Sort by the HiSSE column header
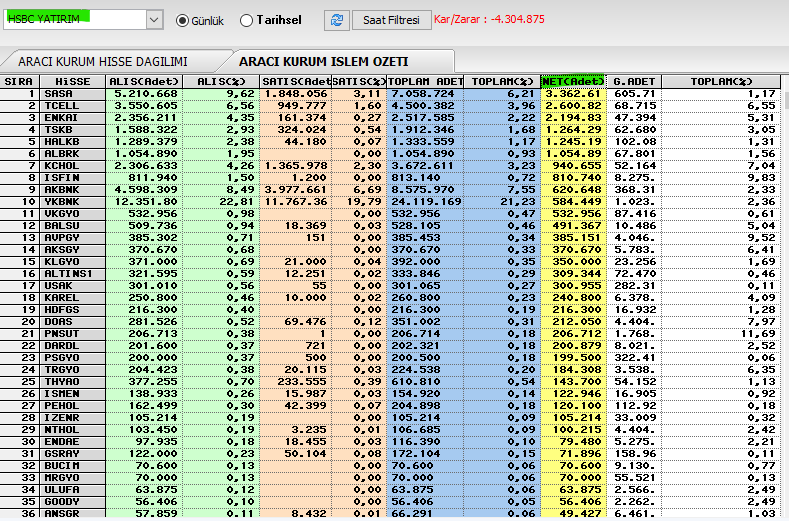The height and width of the screenshot is (521, 789). pos(73,82)
